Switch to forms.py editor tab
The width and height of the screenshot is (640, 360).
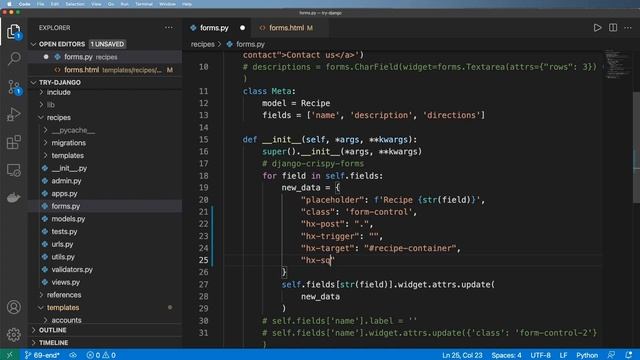(214, 28)
